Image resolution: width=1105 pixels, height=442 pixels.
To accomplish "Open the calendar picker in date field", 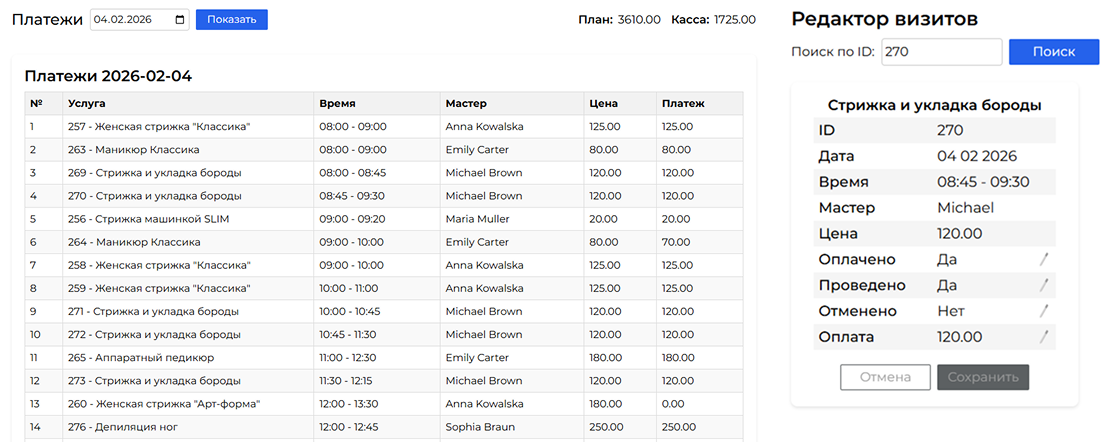I will (x=180, y=20).
